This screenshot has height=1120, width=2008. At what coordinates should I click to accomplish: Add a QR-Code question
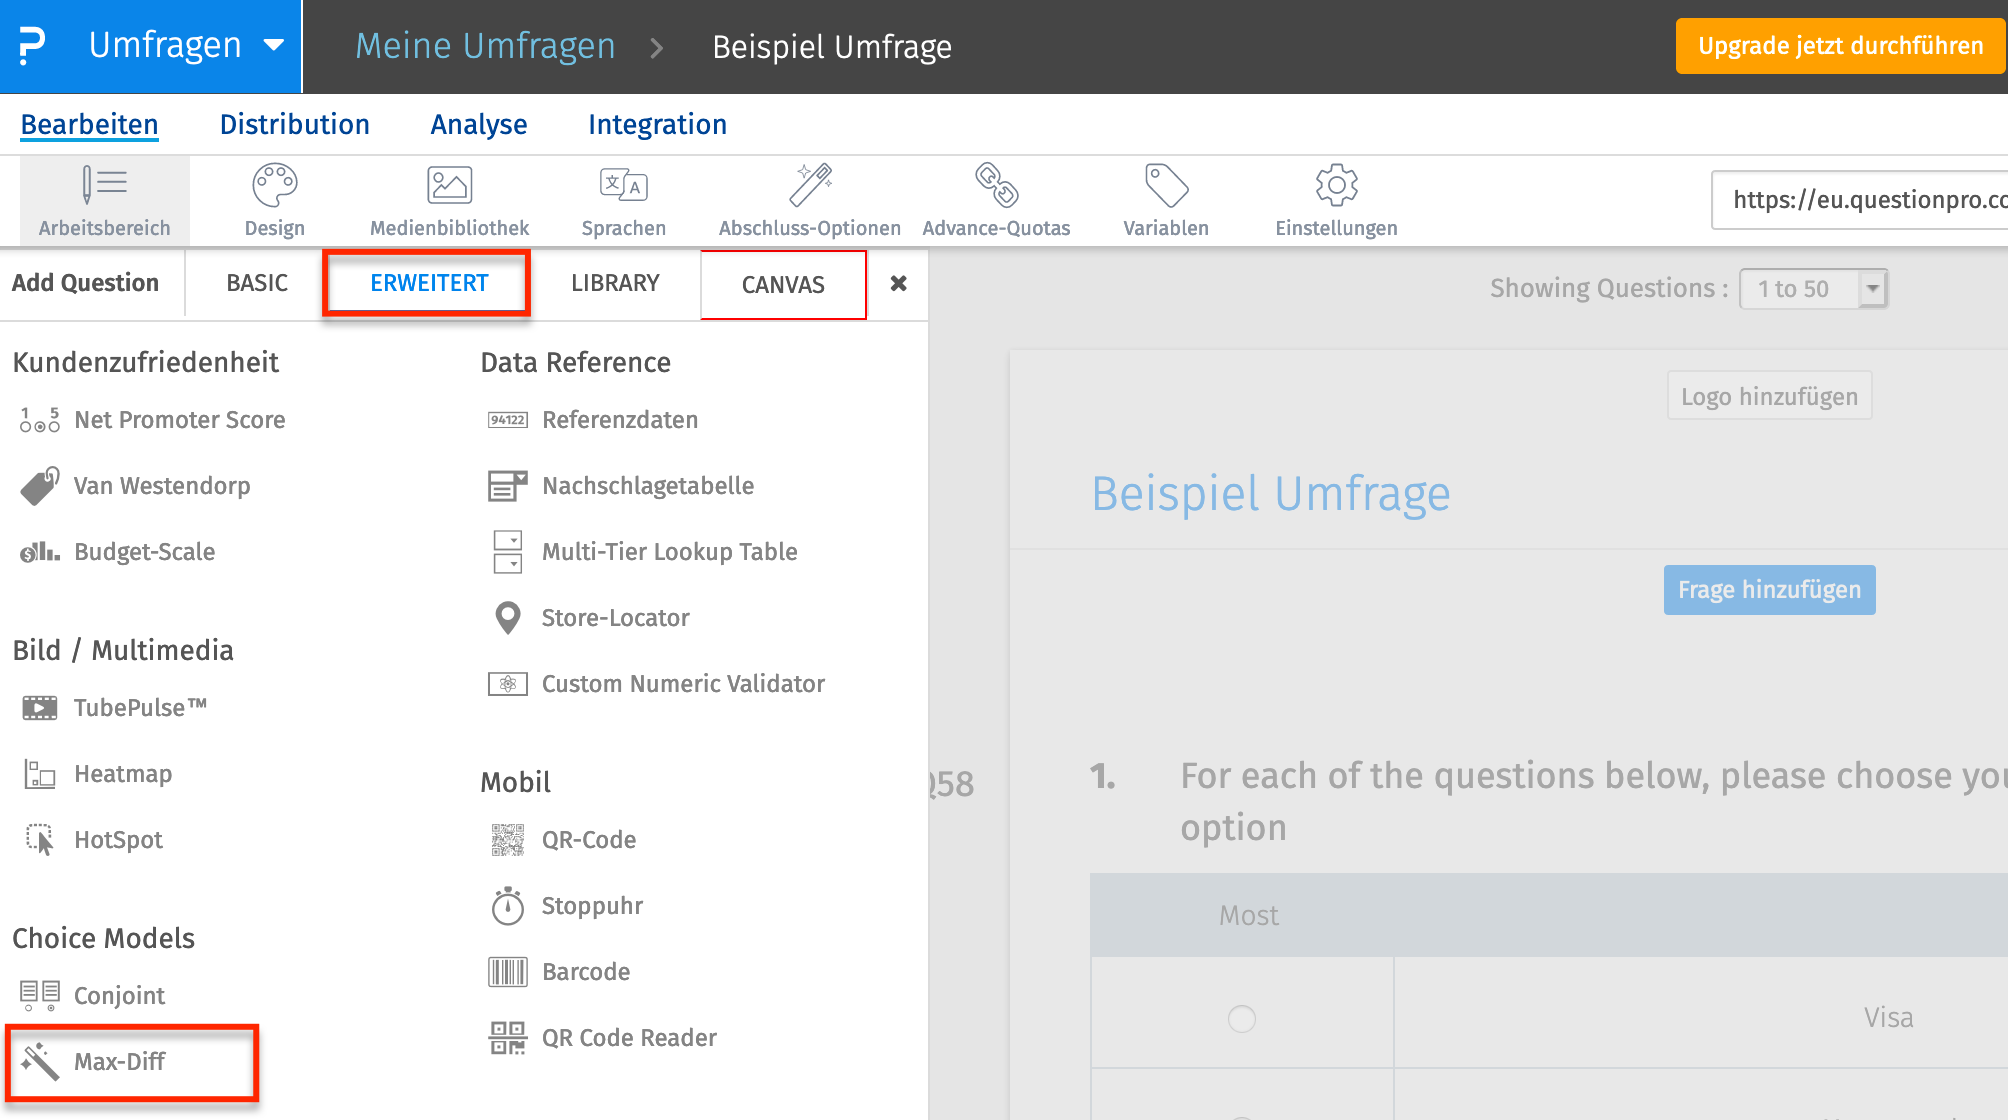tap(588, 839)
